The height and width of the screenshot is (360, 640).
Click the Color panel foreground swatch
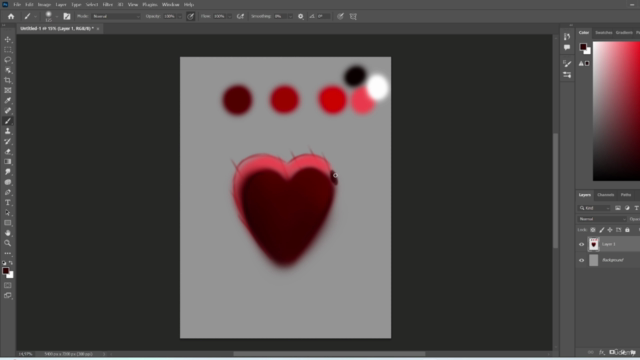point(583,47)
